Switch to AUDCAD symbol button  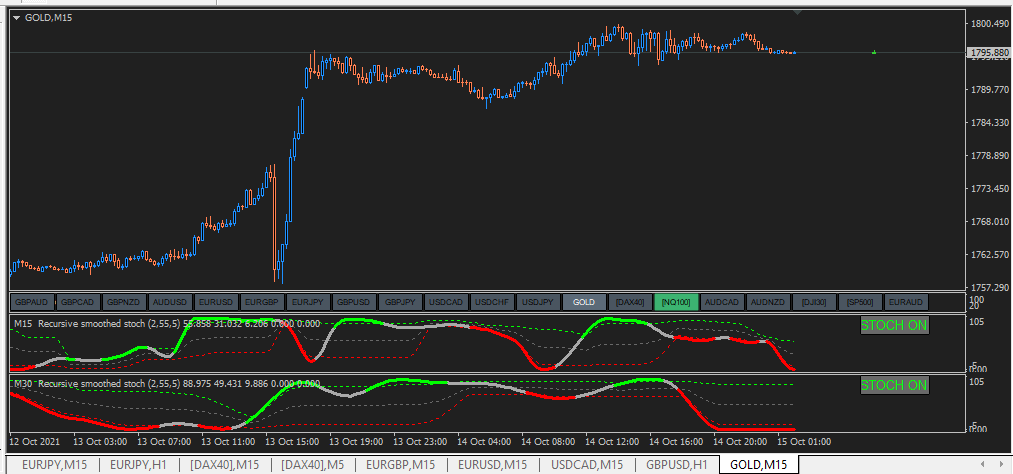(x=722, y=302)
